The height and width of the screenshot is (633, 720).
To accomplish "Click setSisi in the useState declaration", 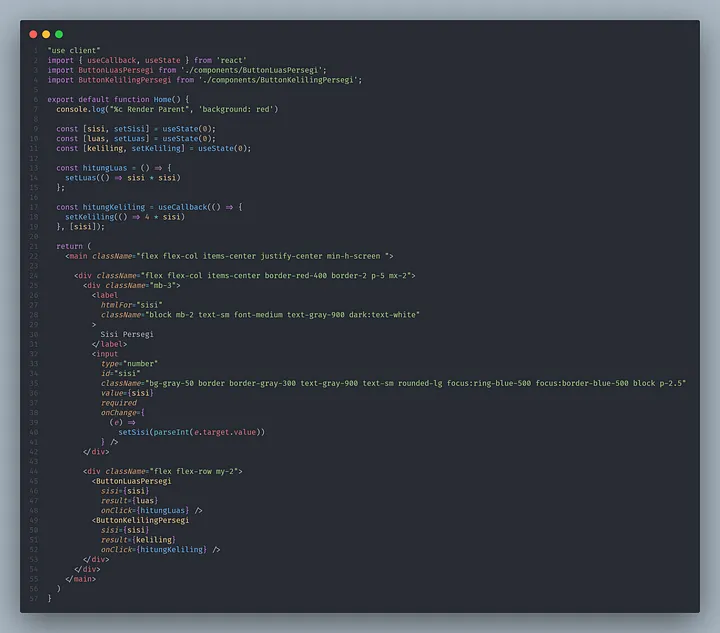I will tap(131, 129).
